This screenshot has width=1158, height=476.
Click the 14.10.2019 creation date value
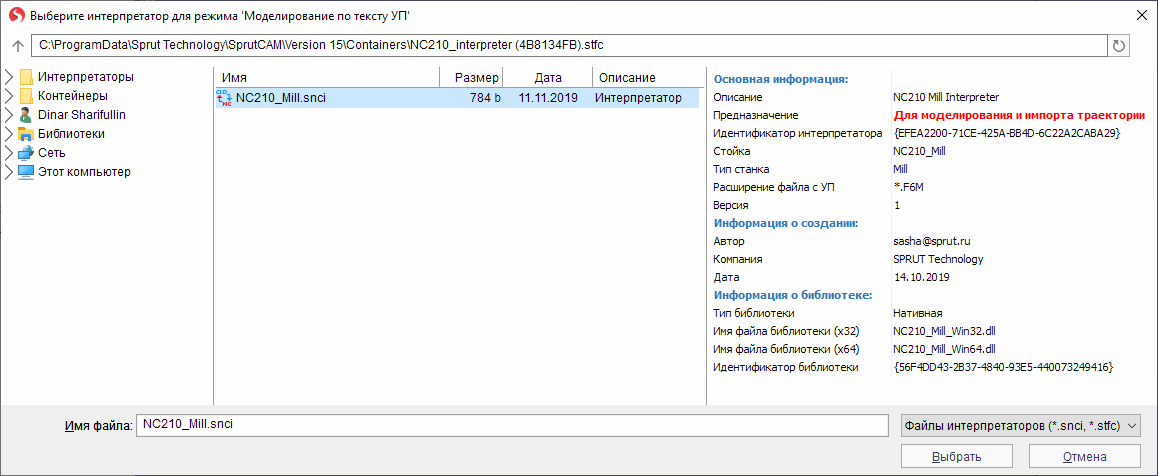coord(921,277)
